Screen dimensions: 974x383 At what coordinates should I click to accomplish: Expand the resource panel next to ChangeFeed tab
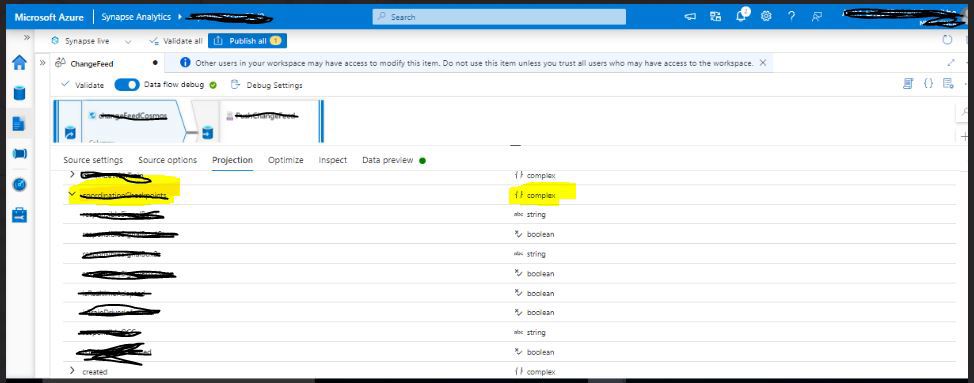(x=42, y=63)
